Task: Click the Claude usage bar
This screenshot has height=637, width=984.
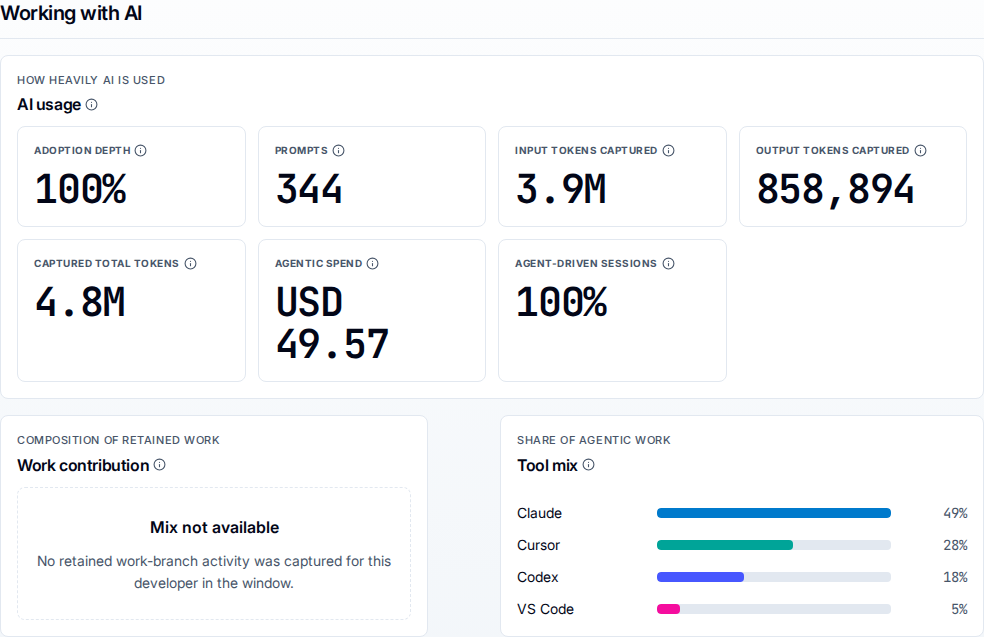Action: (x=774, y=513)
